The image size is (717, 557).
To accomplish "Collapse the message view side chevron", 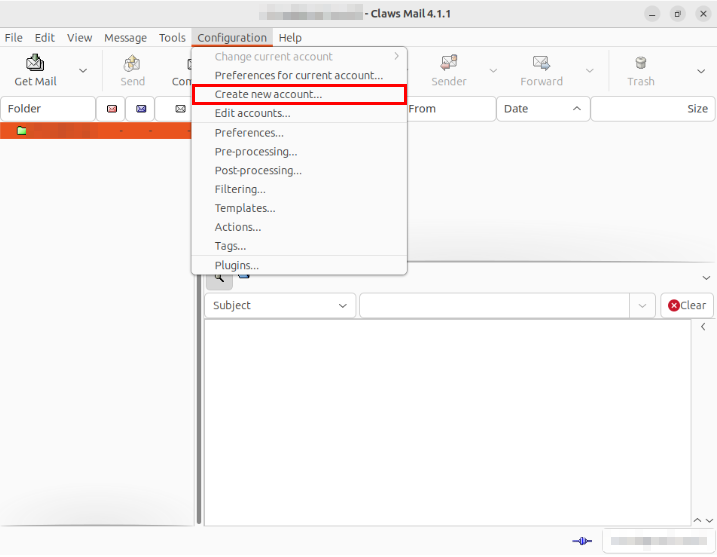I will (x=703, y=327).
